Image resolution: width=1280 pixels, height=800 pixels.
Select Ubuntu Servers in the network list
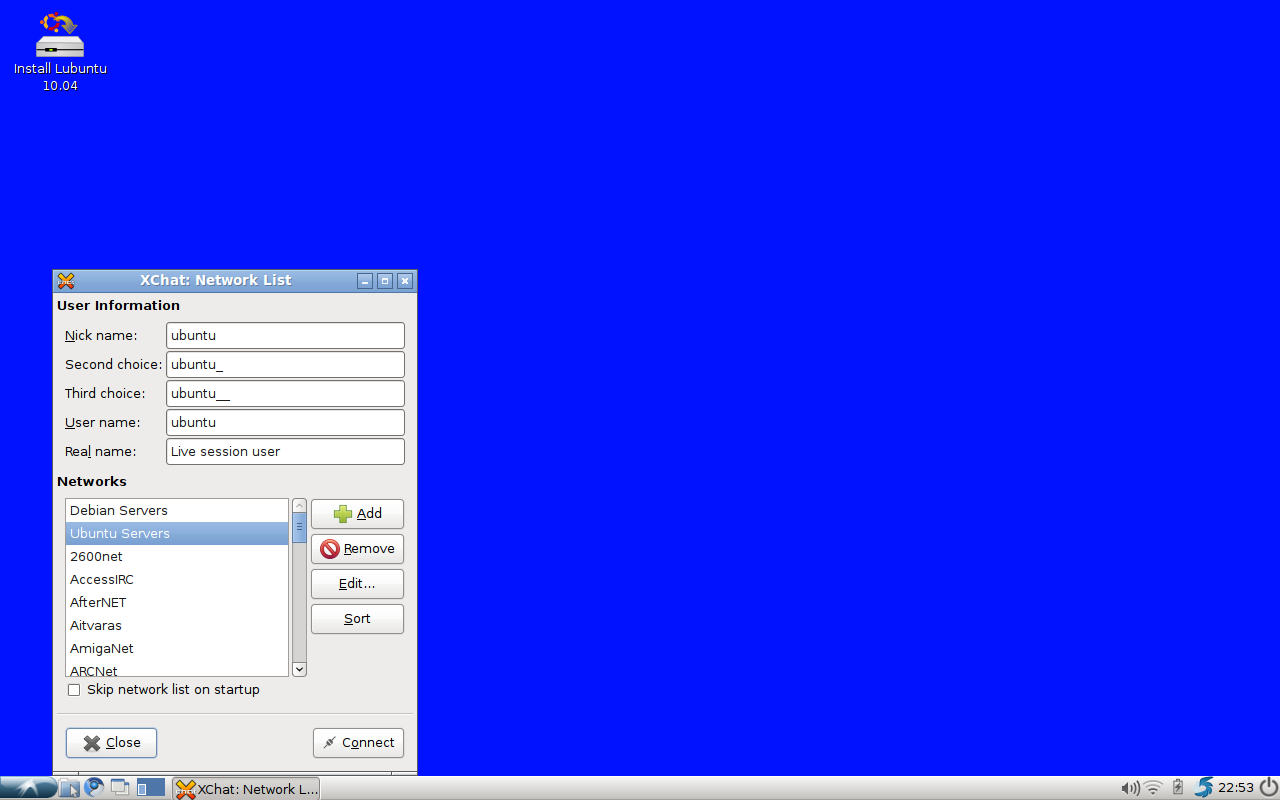(177, 534)
